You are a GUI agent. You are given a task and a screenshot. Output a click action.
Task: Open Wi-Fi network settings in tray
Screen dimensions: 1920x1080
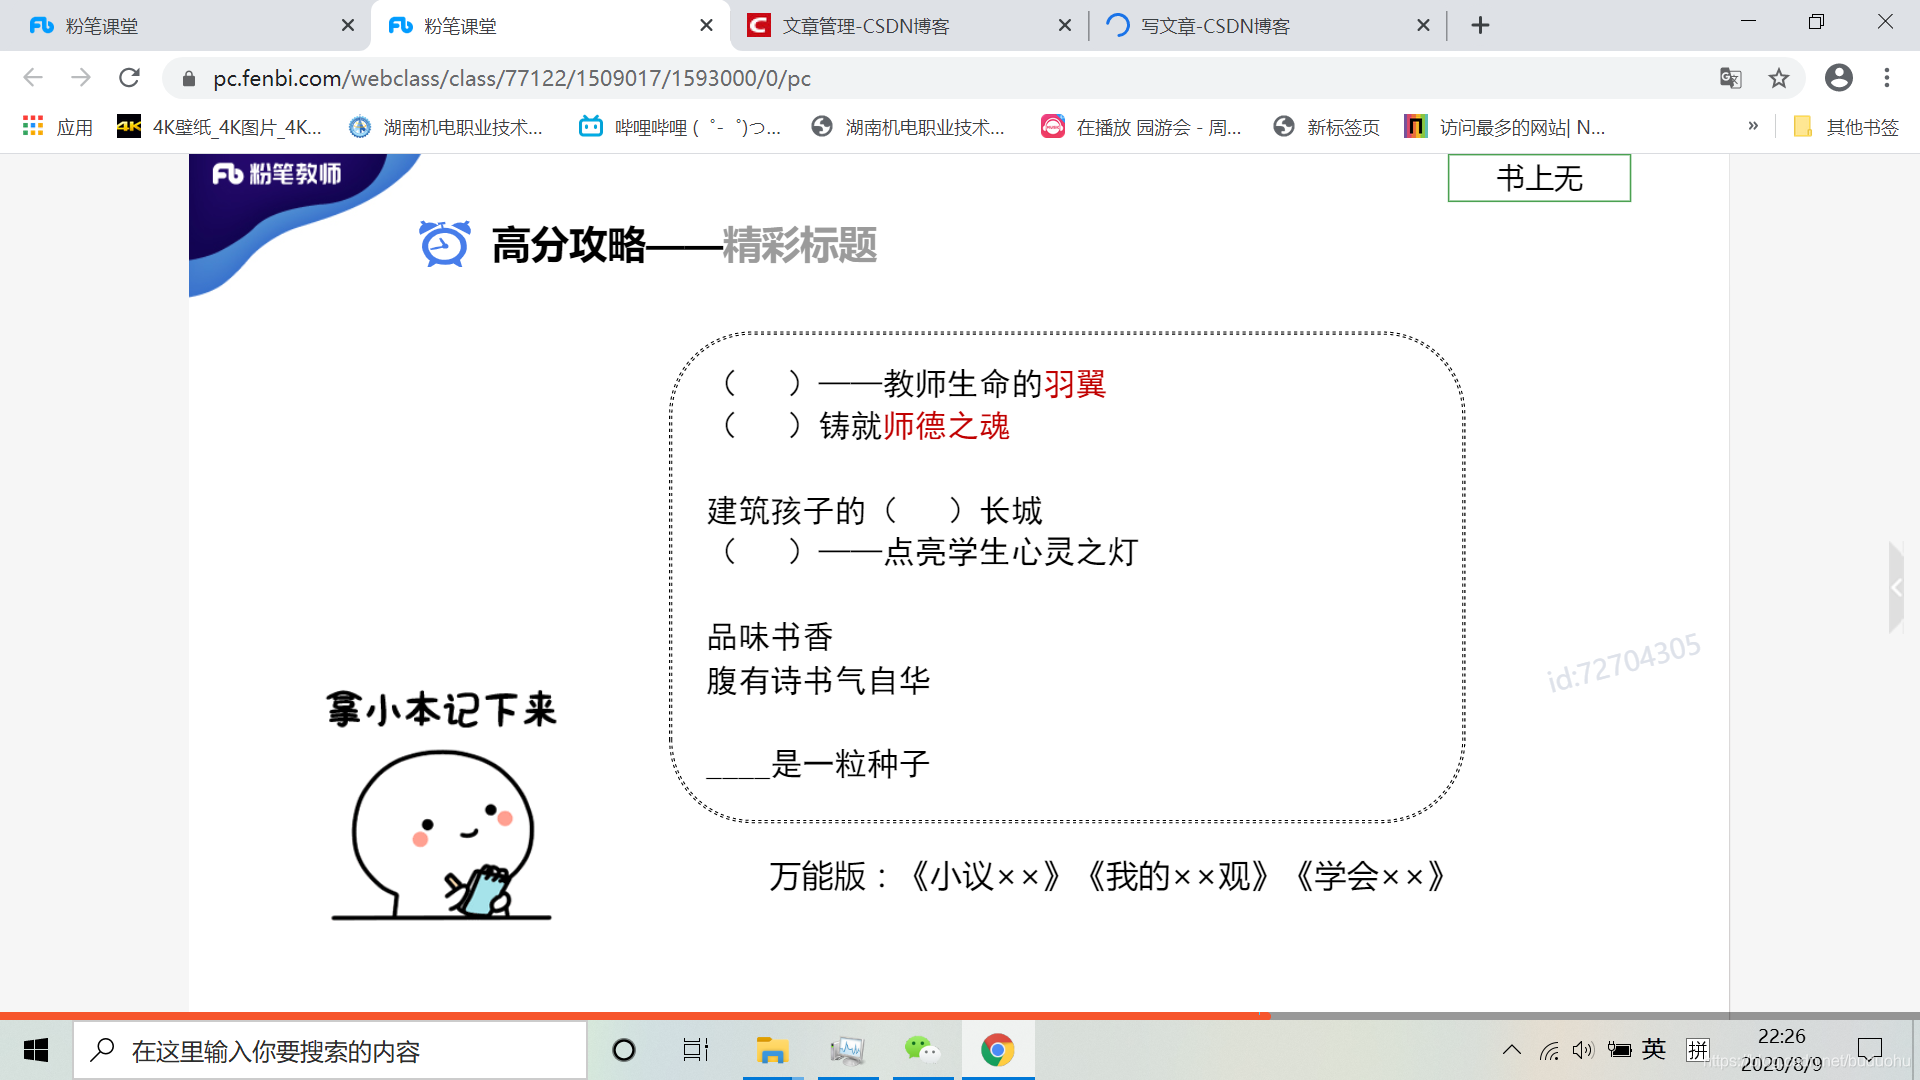coord(1549,1050)
